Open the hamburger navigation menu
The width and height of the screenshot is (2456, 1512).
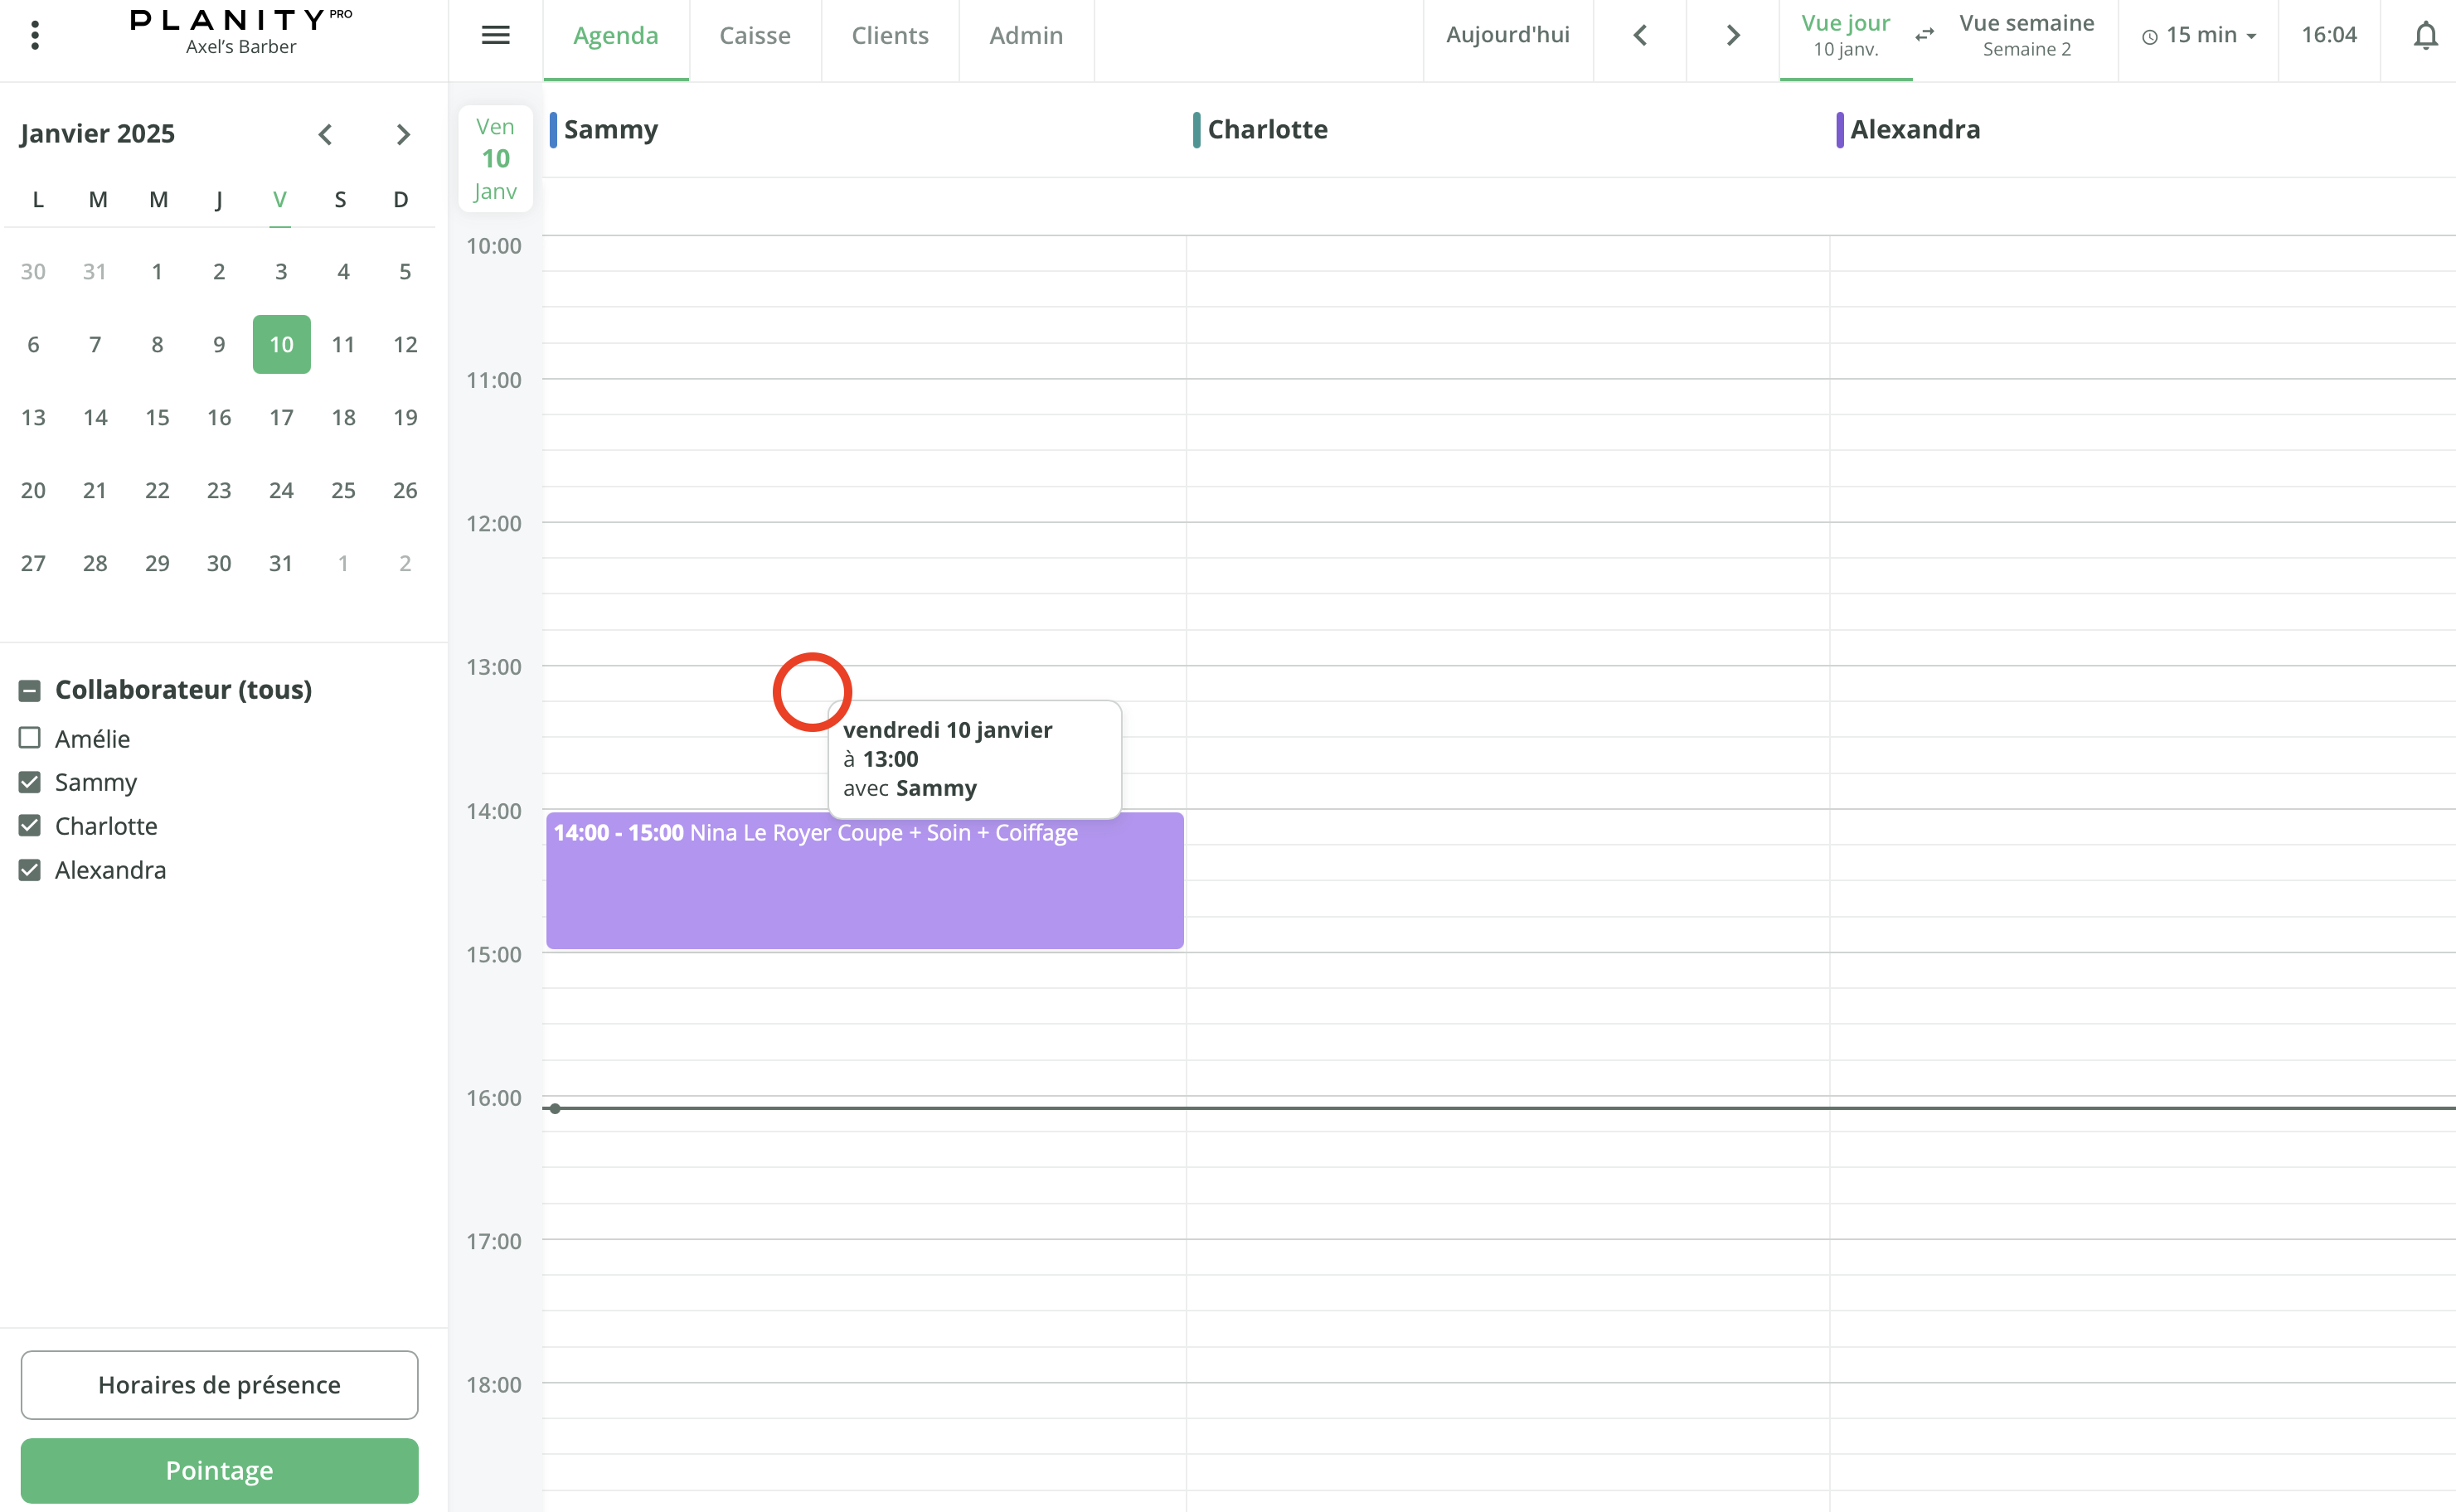[x=494, y=34]
